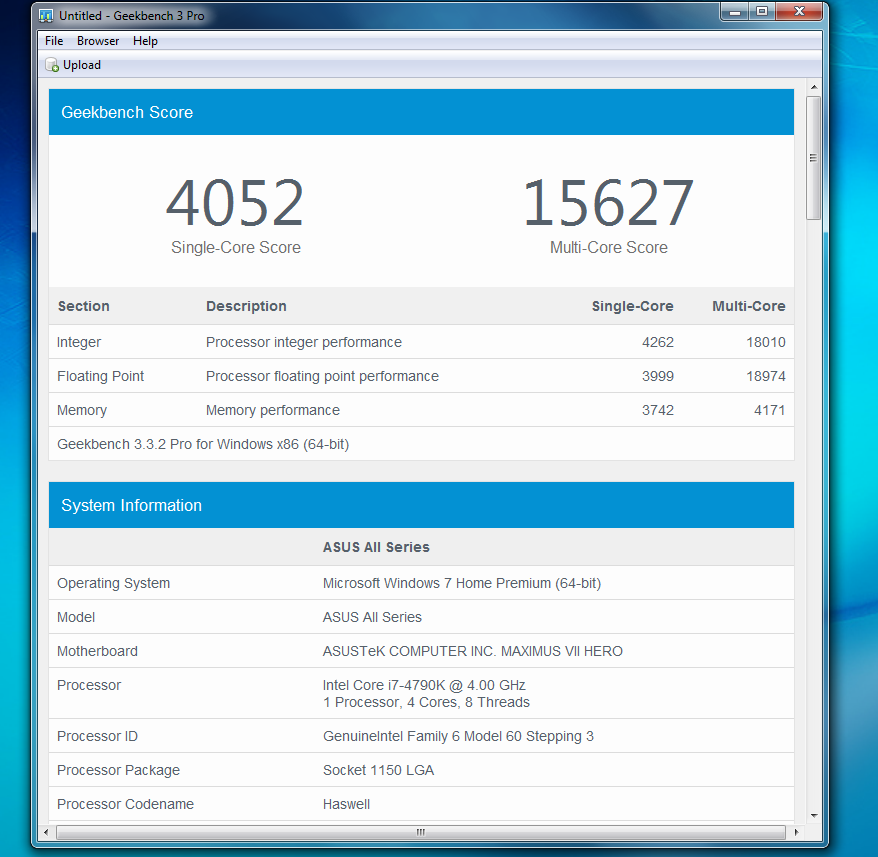
Task: Open the File menu
Action: click(54, 41)
